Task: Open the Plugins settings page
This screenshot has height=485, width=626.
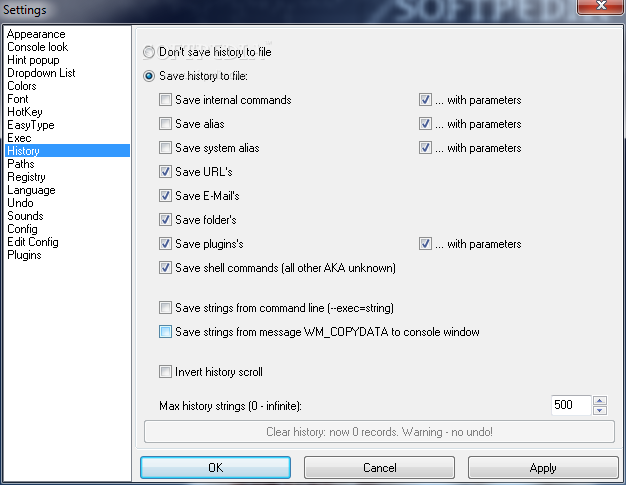Action: 67,255
